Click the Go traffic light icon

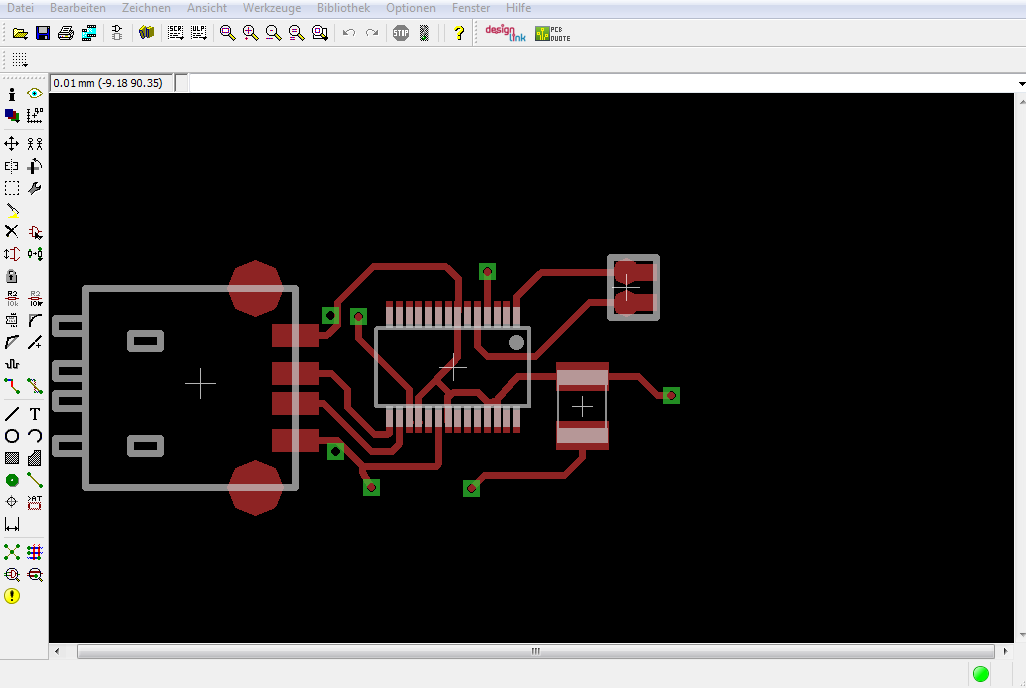(424, 33)
